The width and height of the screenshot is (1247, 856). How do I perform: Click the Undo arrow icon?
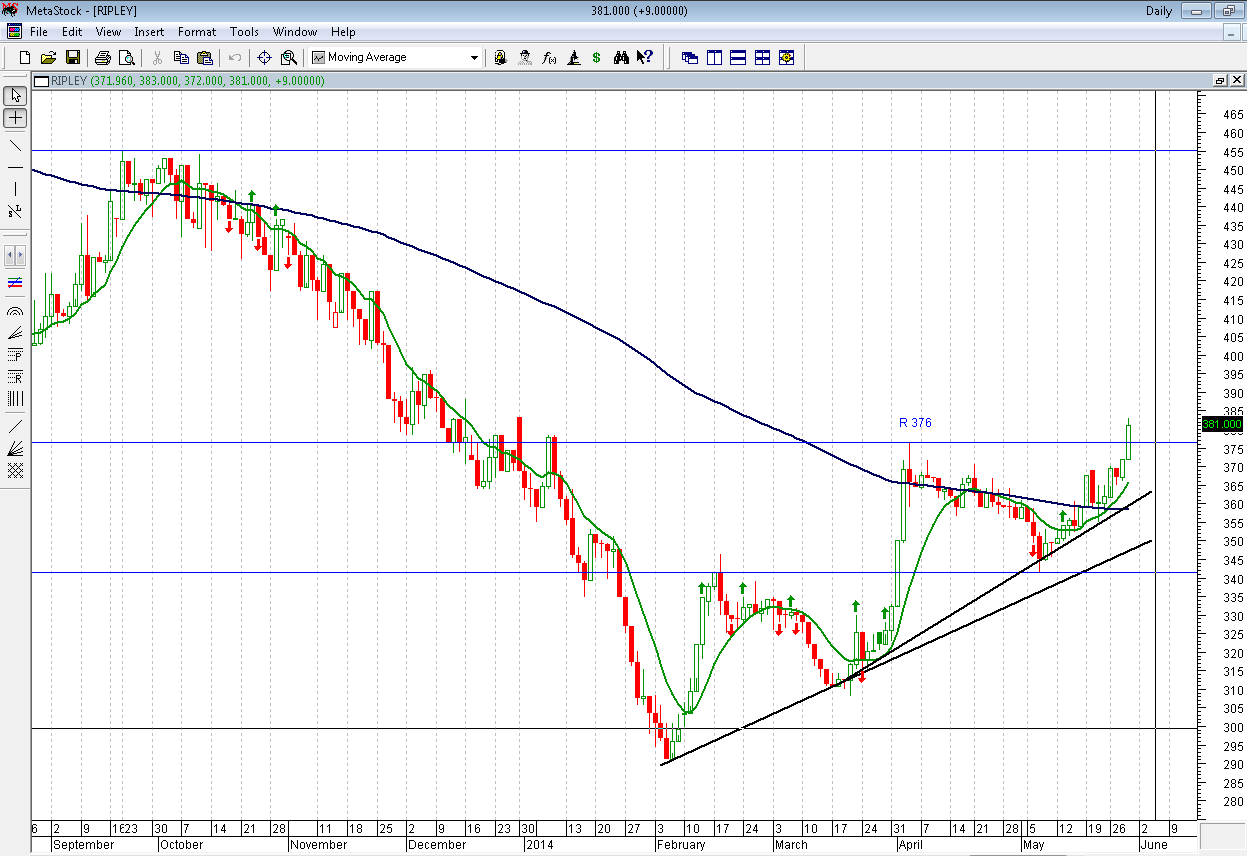(x=235, y=58)
